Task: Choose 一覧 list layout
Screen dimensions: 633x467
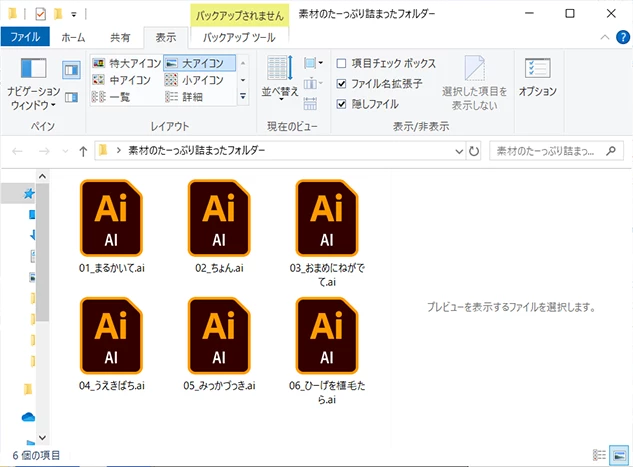Action: tap(111, 97)
